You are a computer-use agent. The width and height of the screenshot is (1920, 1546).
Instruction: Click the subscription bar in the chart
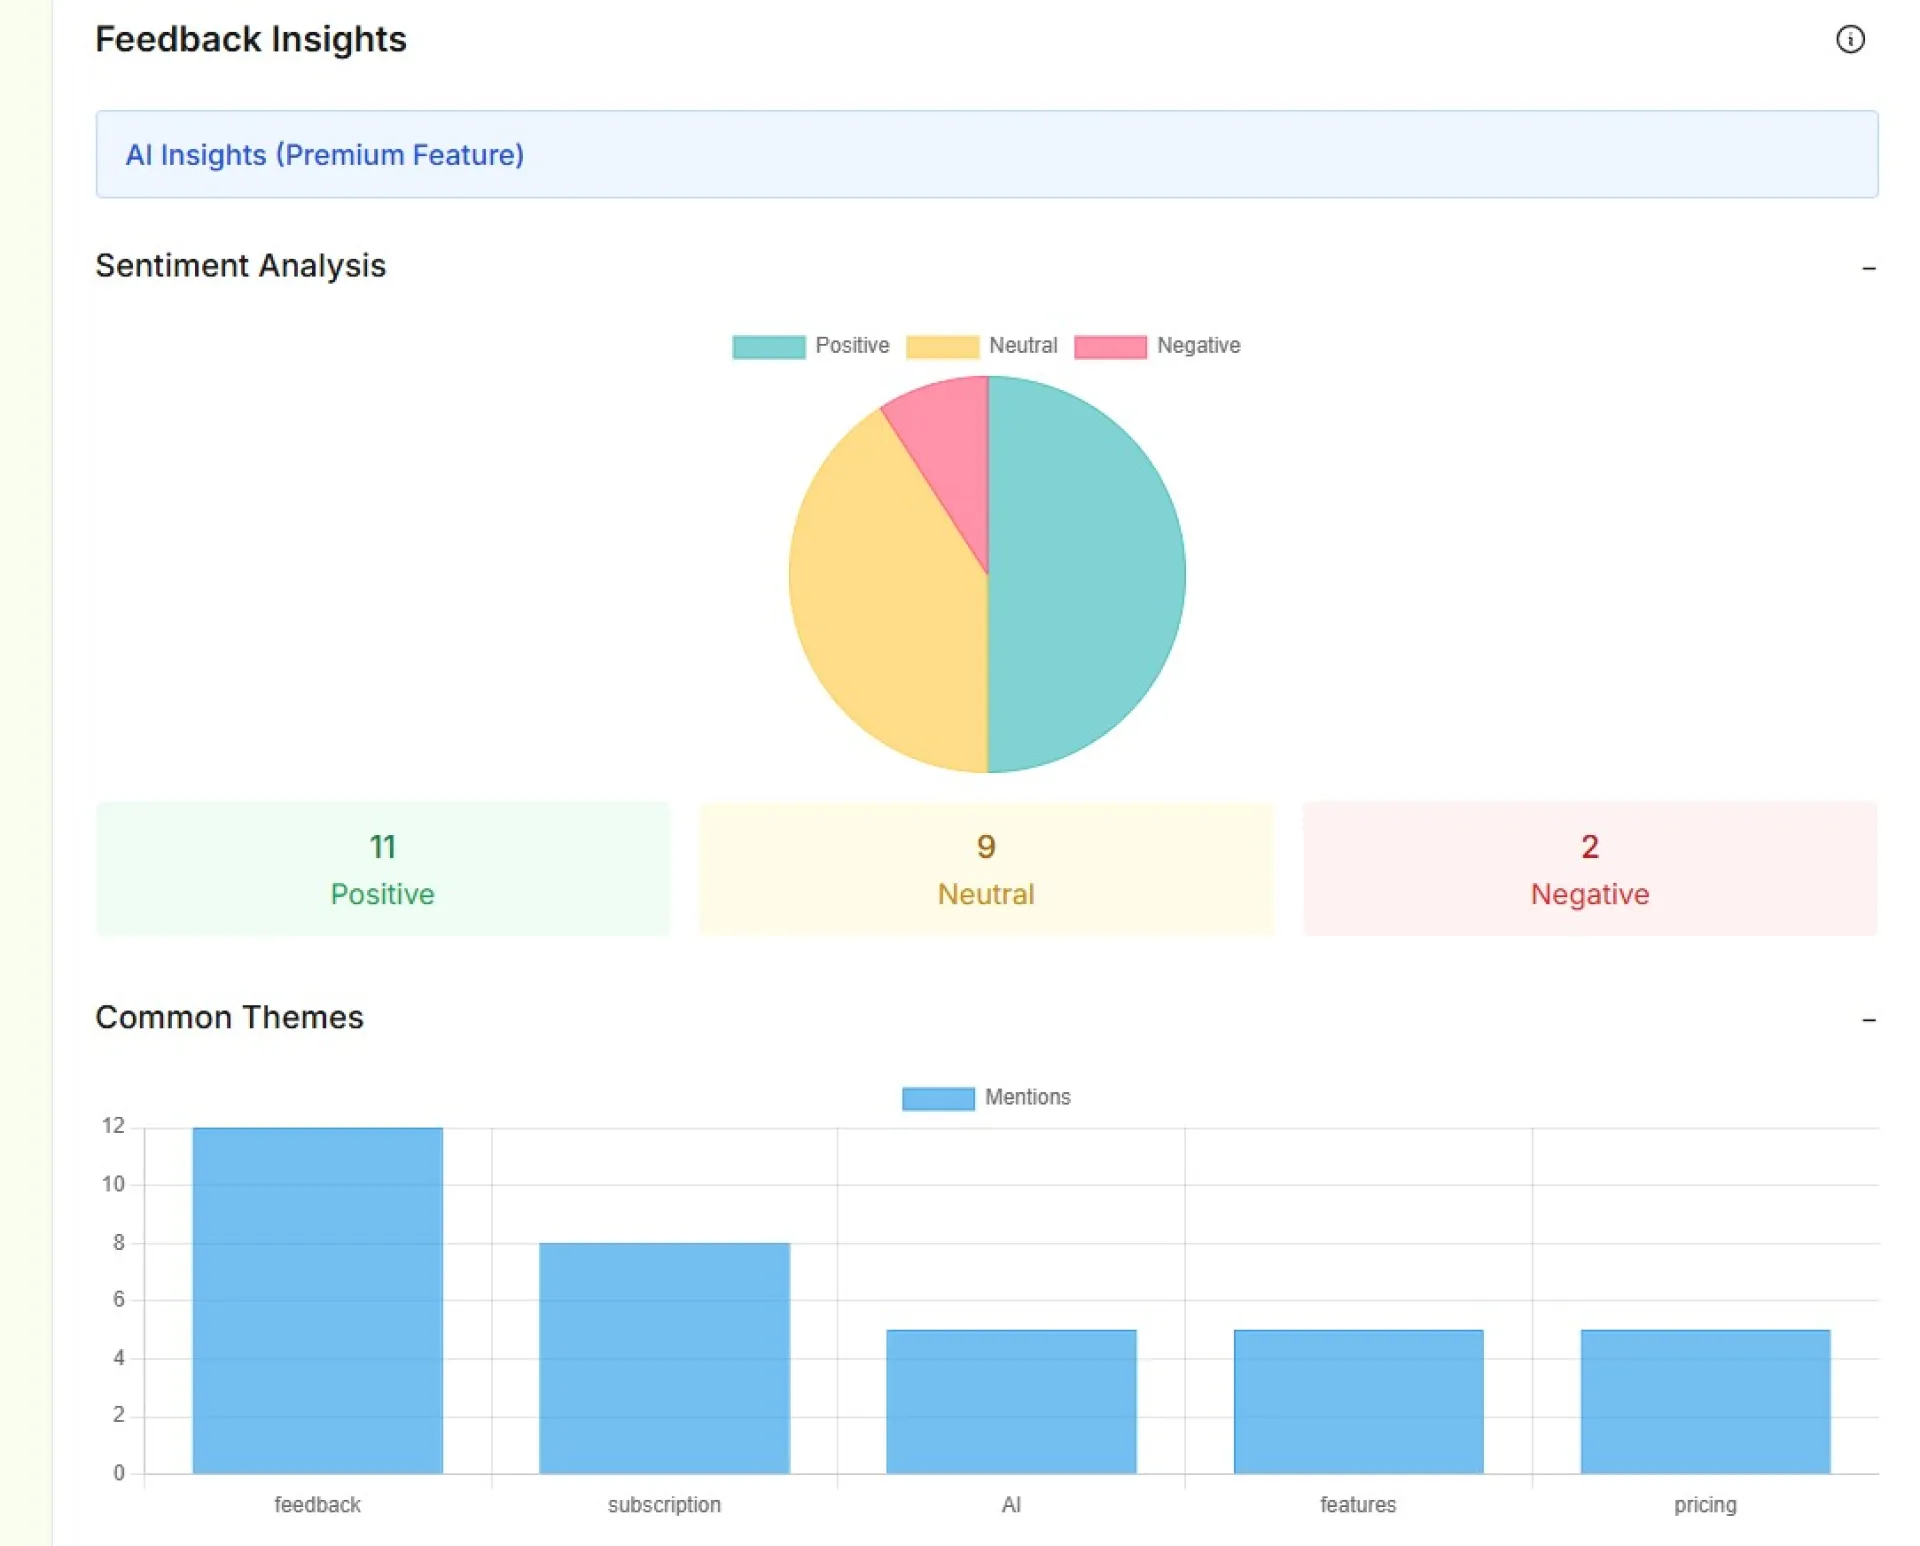tap(664, 1358)
